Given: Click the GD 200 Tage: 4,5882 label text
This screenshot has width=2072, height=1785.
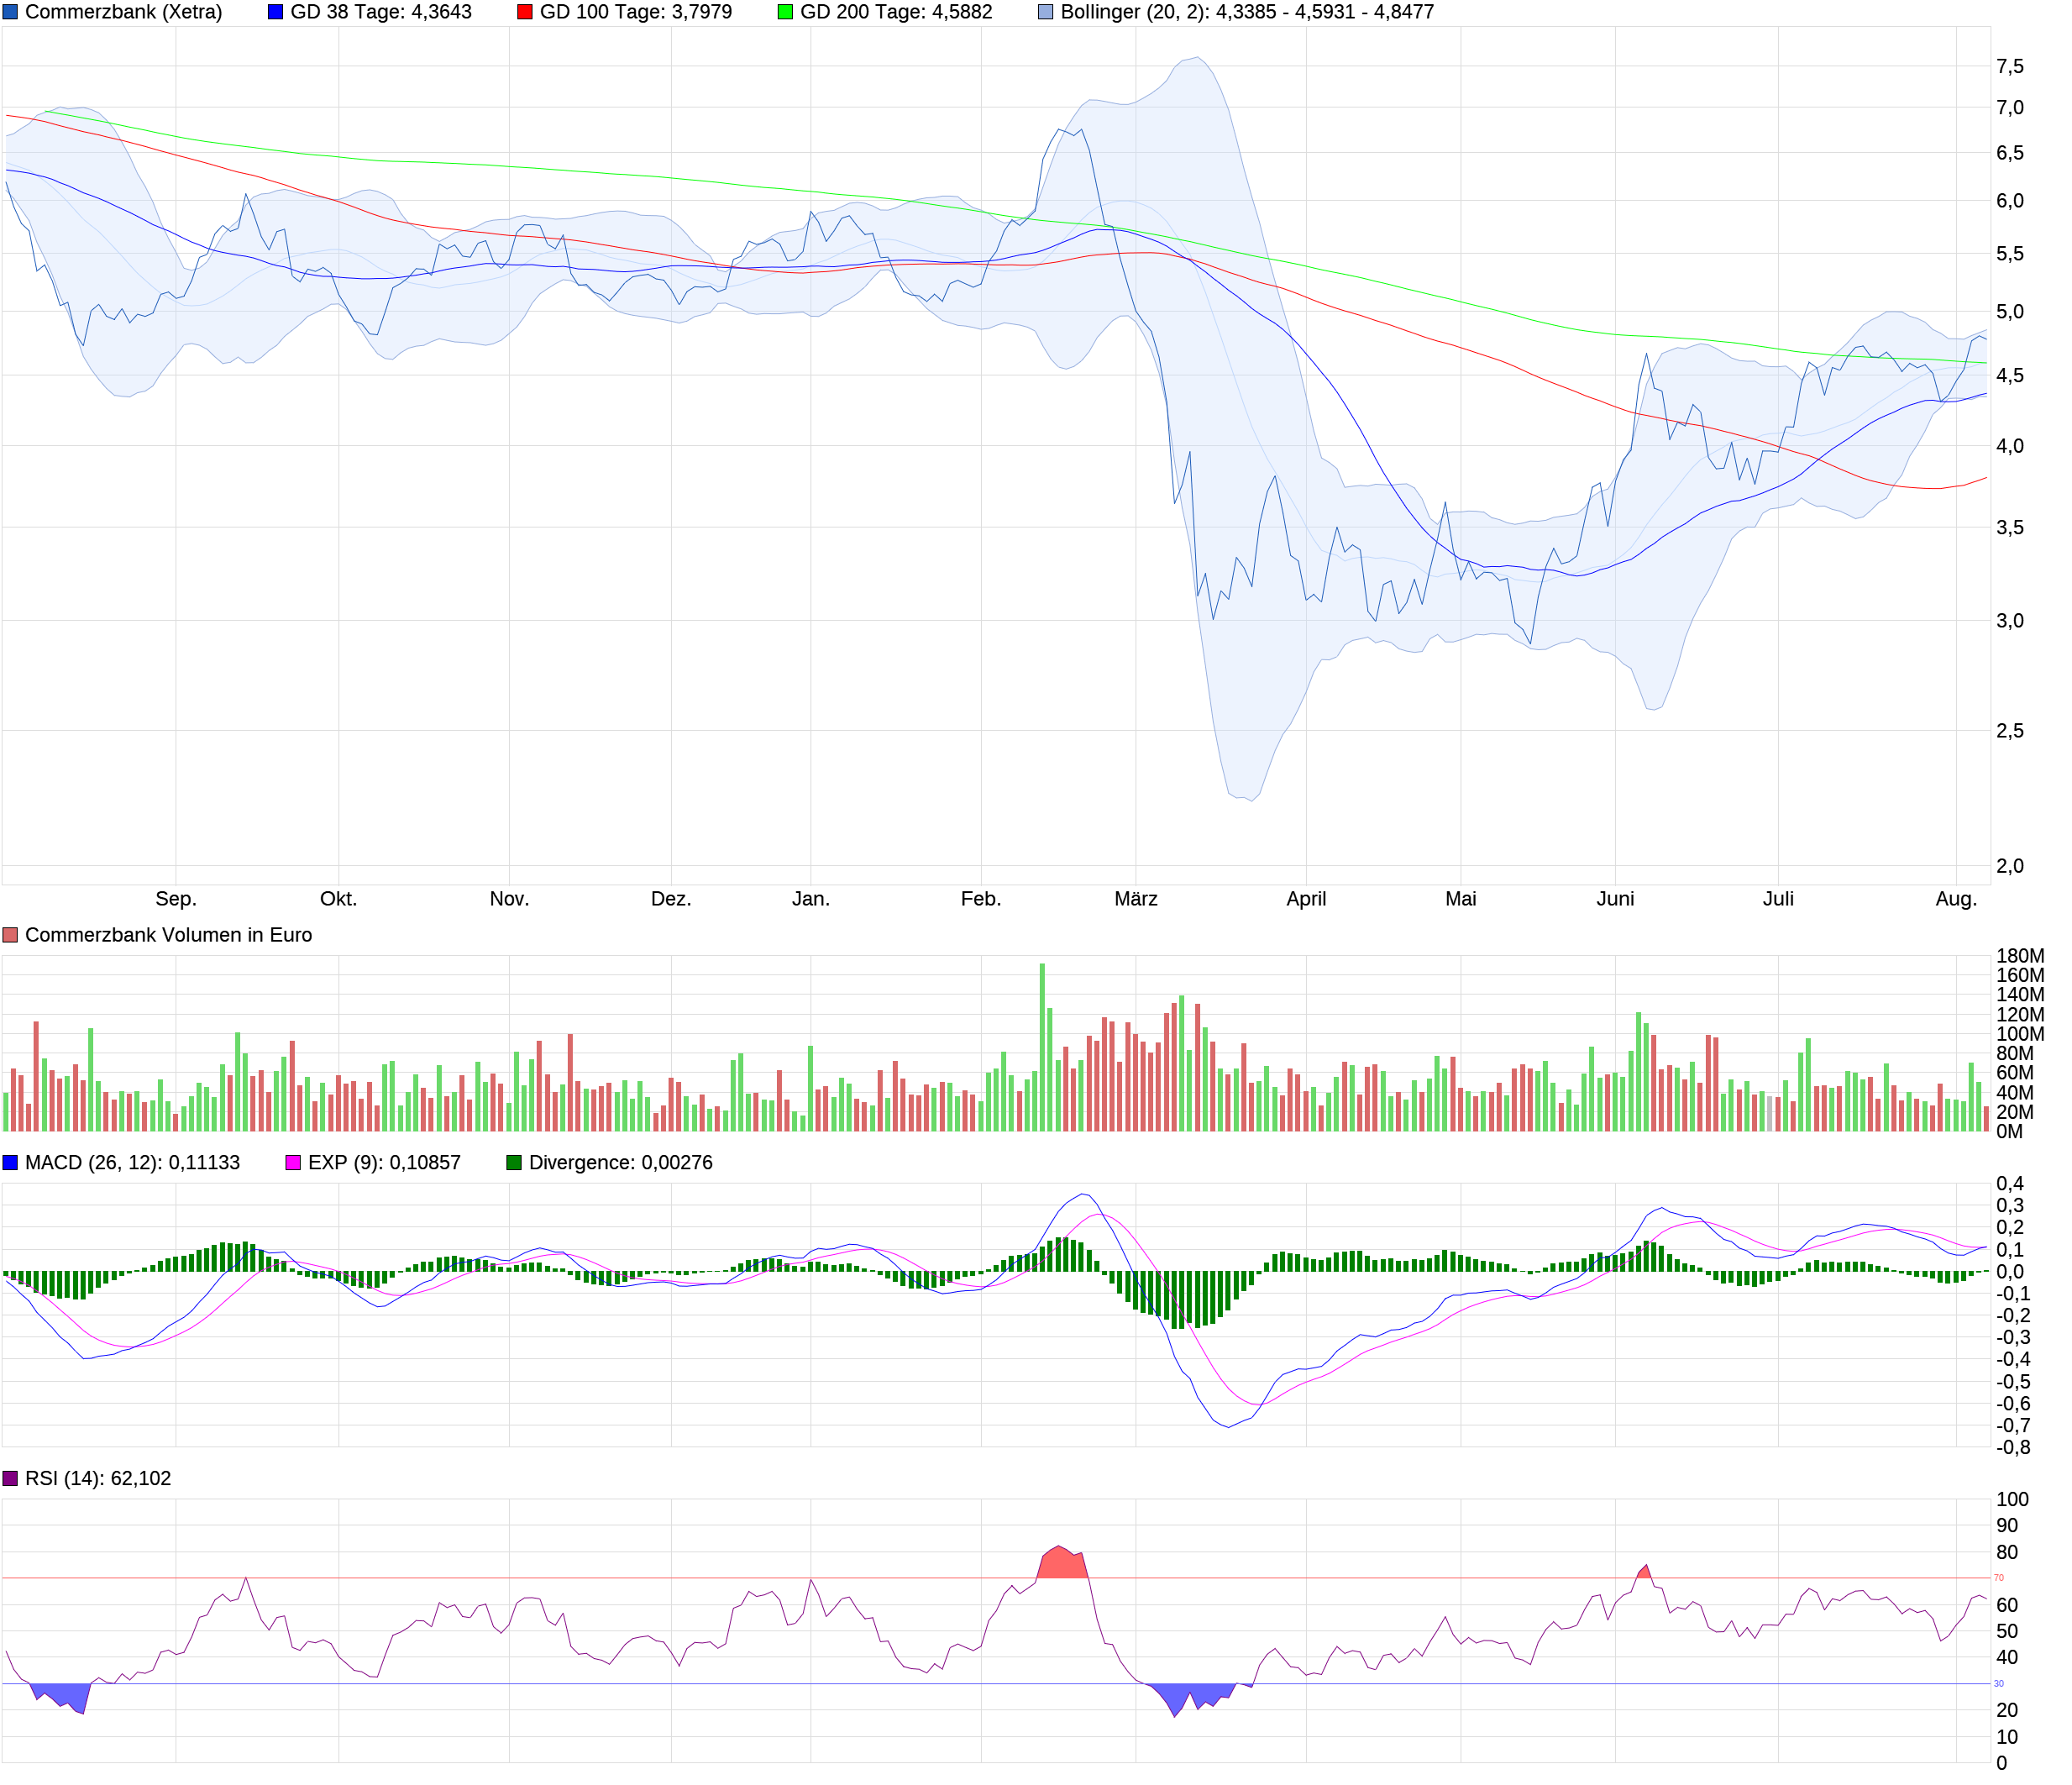Looking at the screenshot, I should point(896,12).
